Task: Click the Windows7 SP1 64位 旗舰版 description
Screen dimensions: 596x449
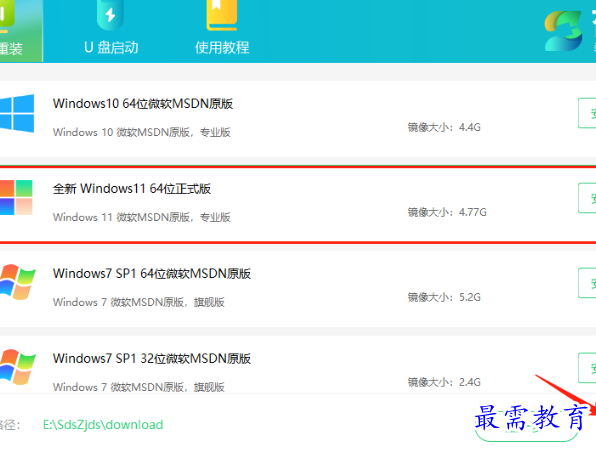Action: [x=139, y=302]
